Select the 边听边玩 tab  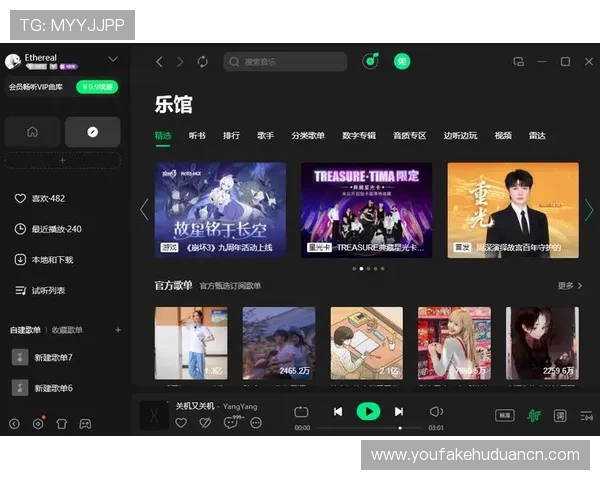pyautogui.click(x=460, y=136)
